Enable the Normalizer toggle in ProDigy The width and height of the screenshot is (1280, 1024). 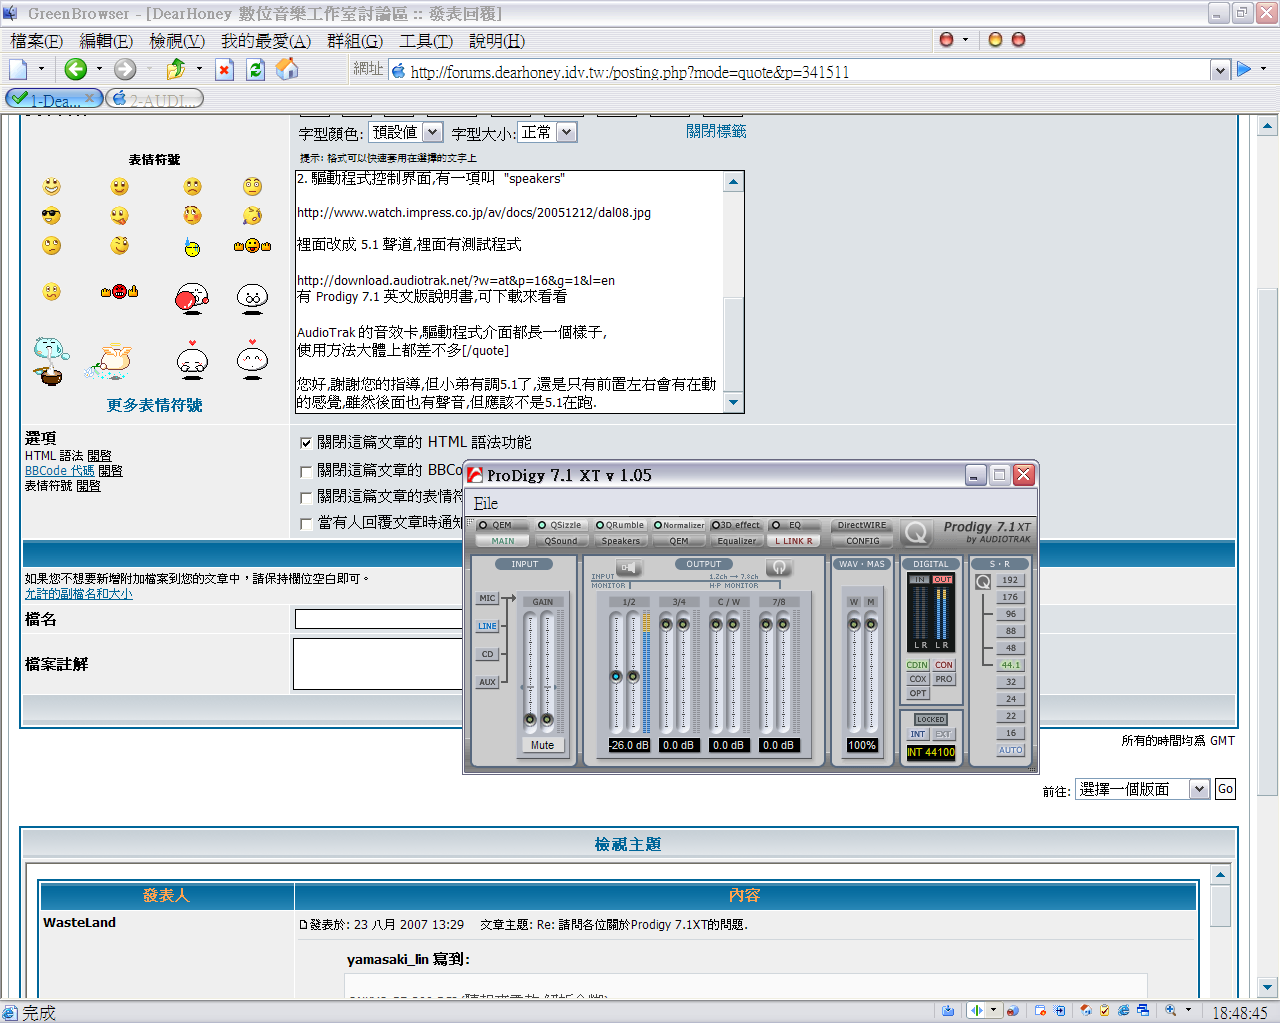(679, 525)
